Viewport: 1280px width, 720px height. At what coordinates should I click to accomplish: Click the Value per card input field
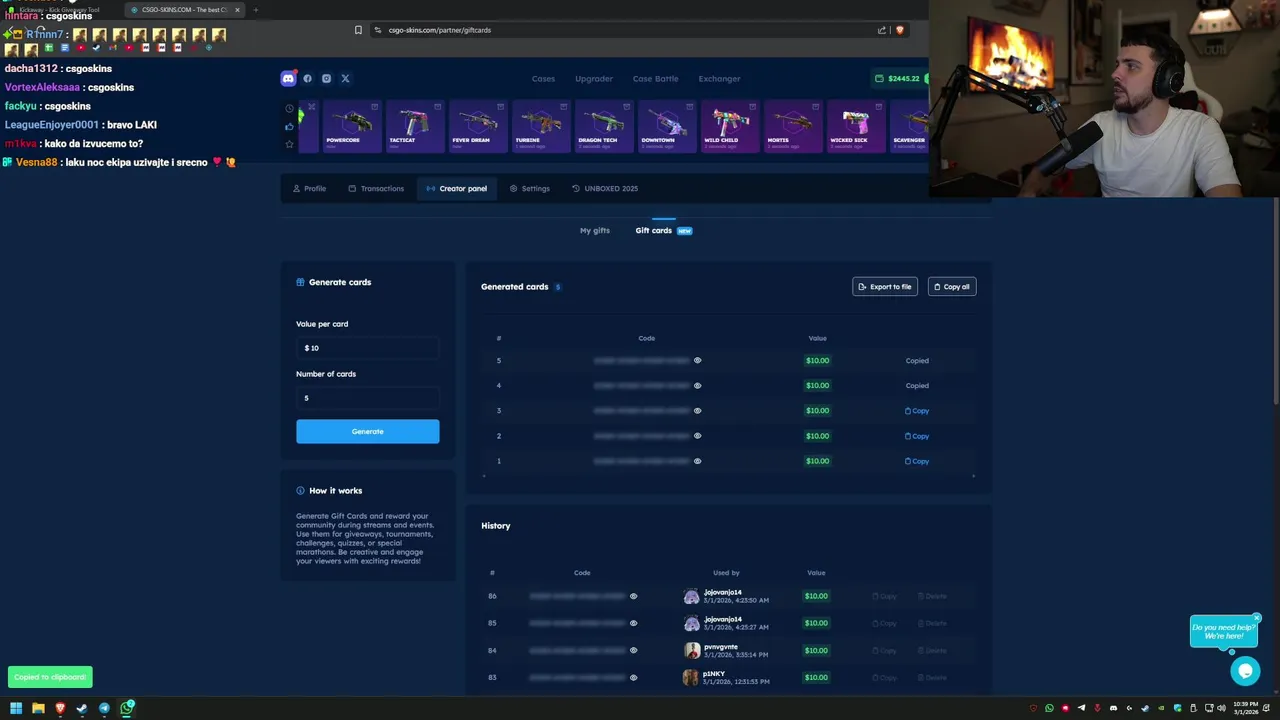coord(367,348)
